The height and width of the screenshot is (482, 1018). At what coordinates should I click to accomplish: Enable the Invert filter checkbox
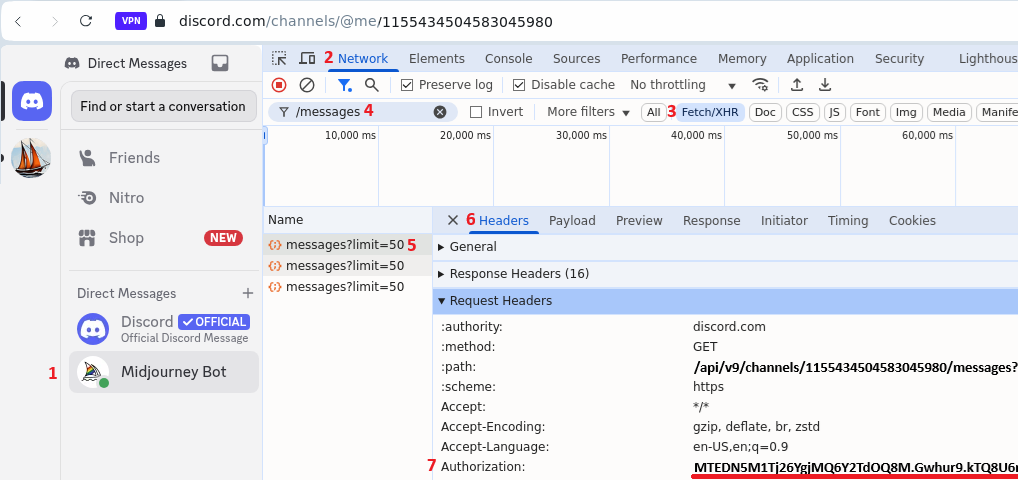coord(476,112)
